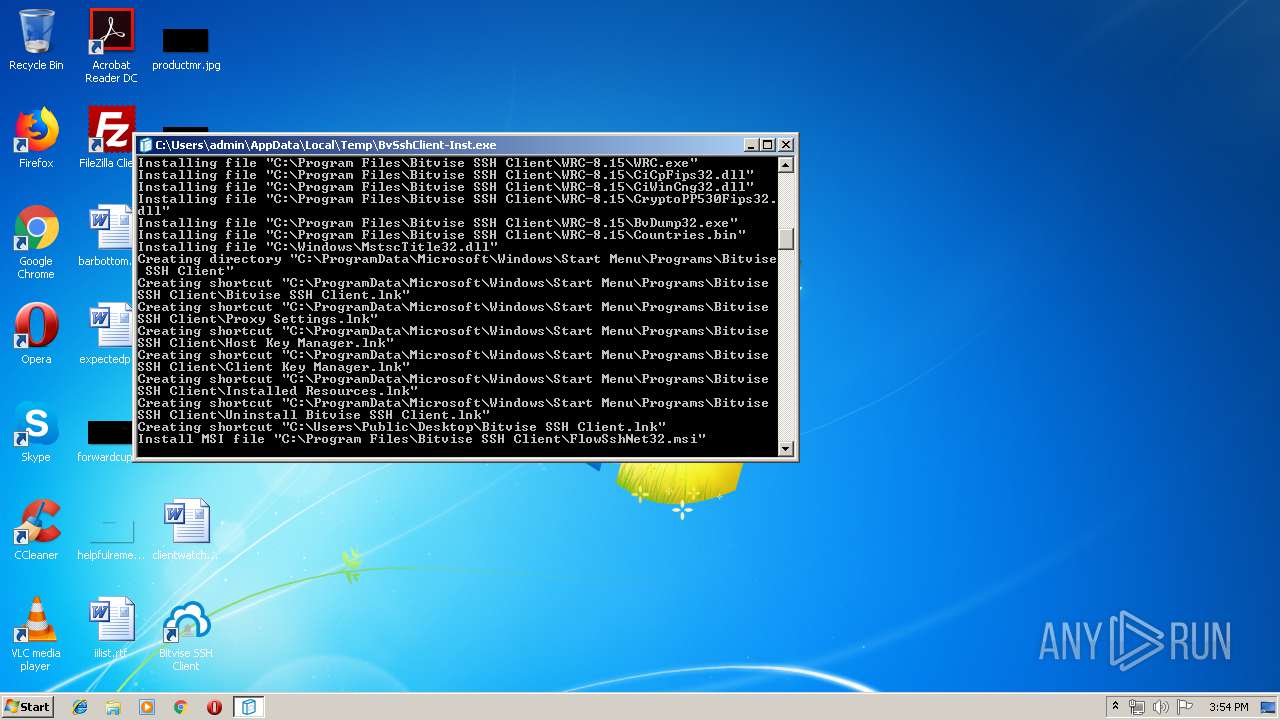1280x720 pixels.
Task: Click the BvSshClient-Inst.exe window title text
Action: [x=326, y=145]
